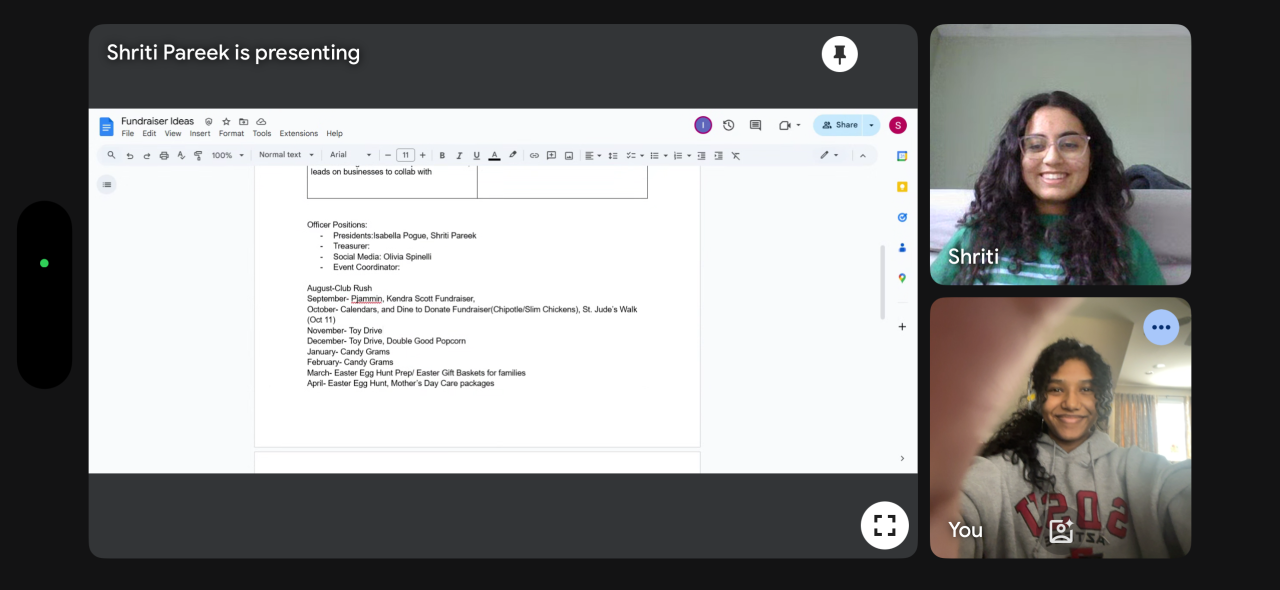Image resolution: width=1280 pixels, height=590 pixels.
Task: Open Google Tasks in the side panel
Action: tap(902, 217)
